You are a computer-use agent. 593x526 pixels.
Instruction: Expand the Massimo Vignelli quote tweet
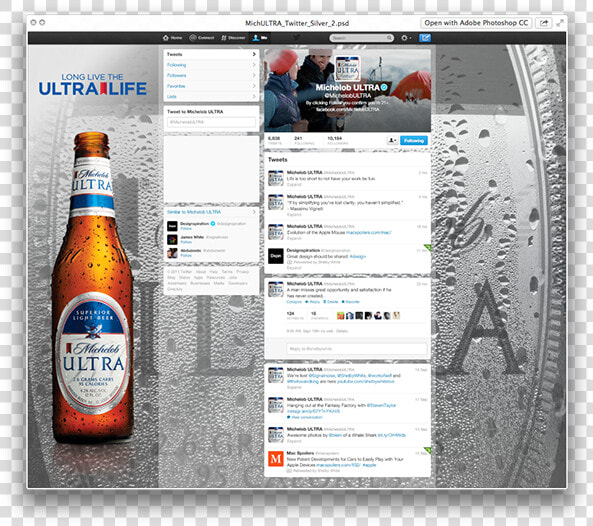coord(294,214)
